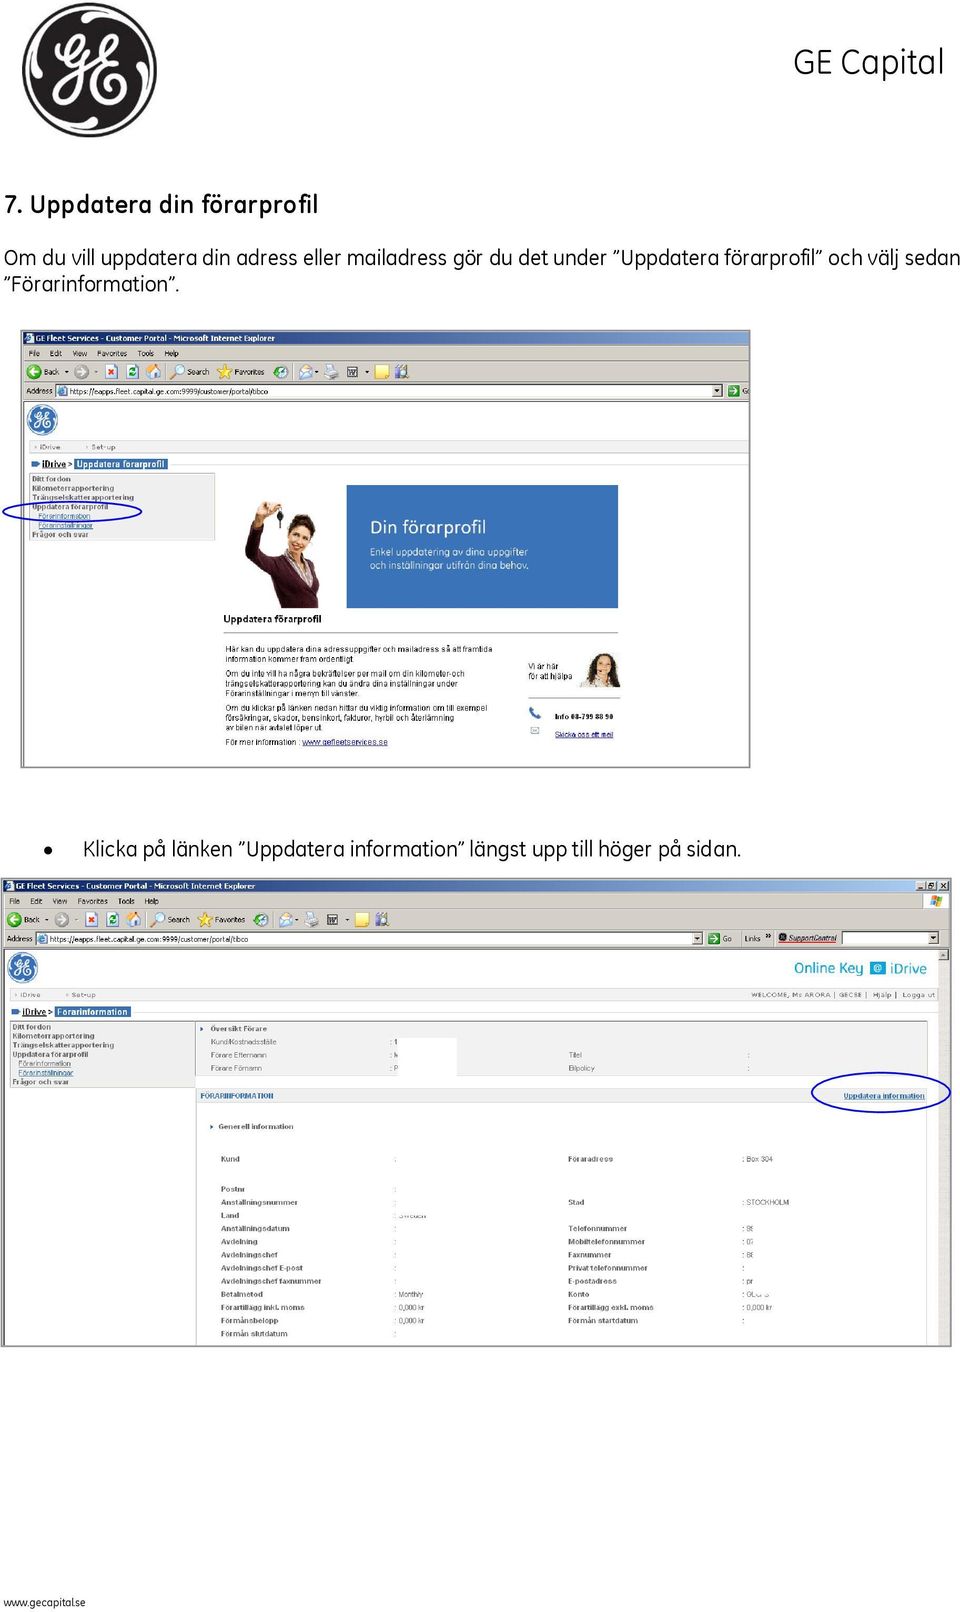Viewport: 960px width, 1612px height.
Task: Click Search magnifier in lower browser toolbar
Action: point(158,920)
